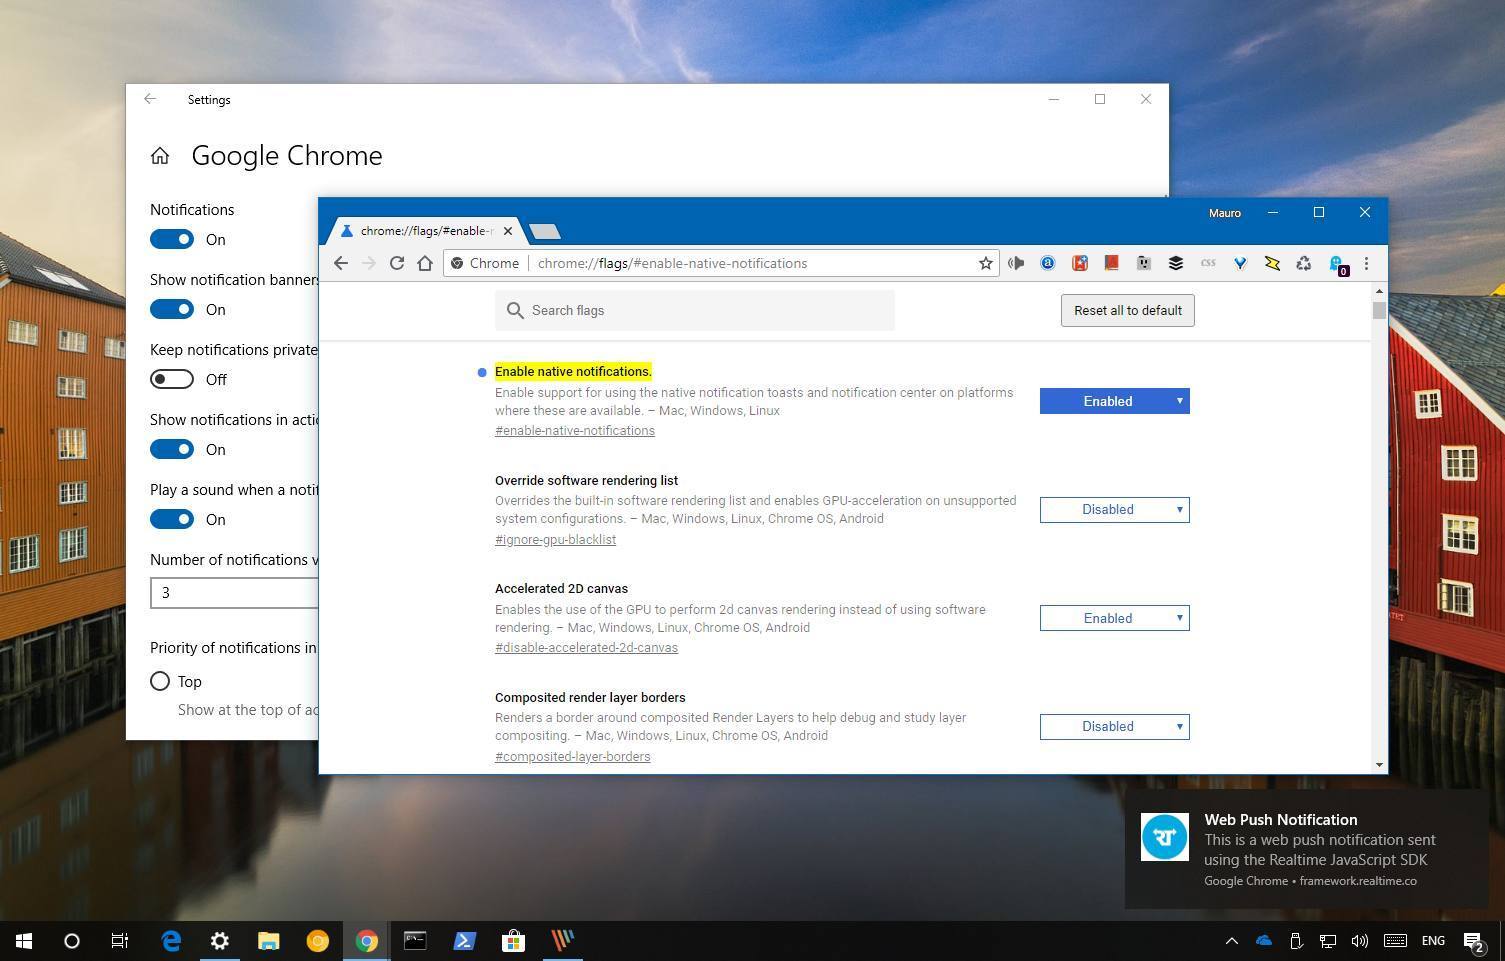
Task: Open a new Chrome tab
Action: pos(544,232)
